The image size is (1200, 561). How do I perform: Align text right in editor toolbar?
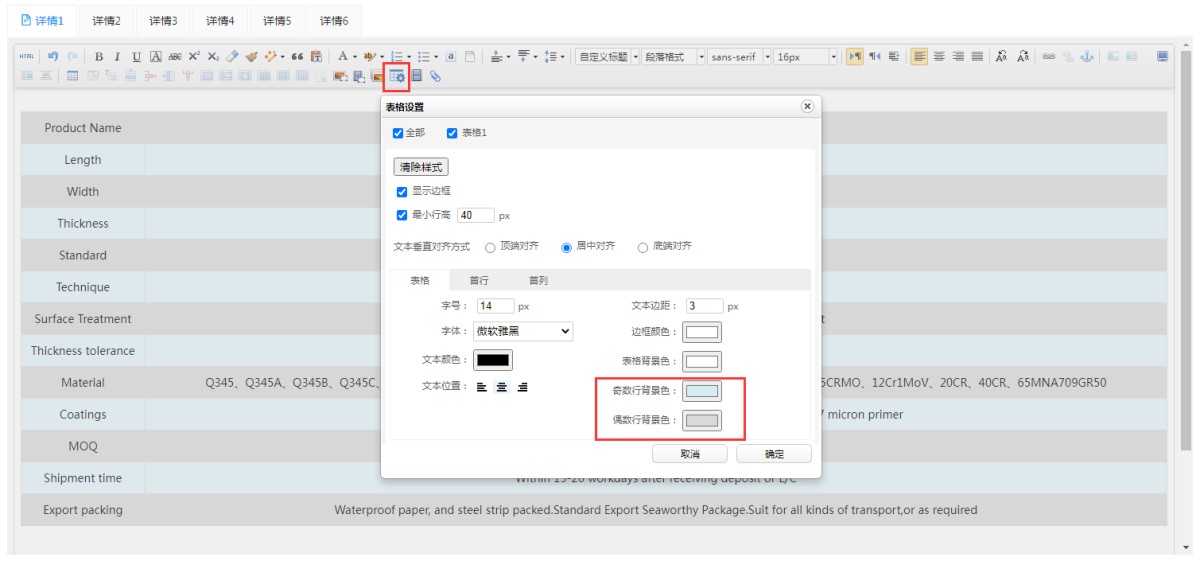pyautogui.click(x=958, y=57)
